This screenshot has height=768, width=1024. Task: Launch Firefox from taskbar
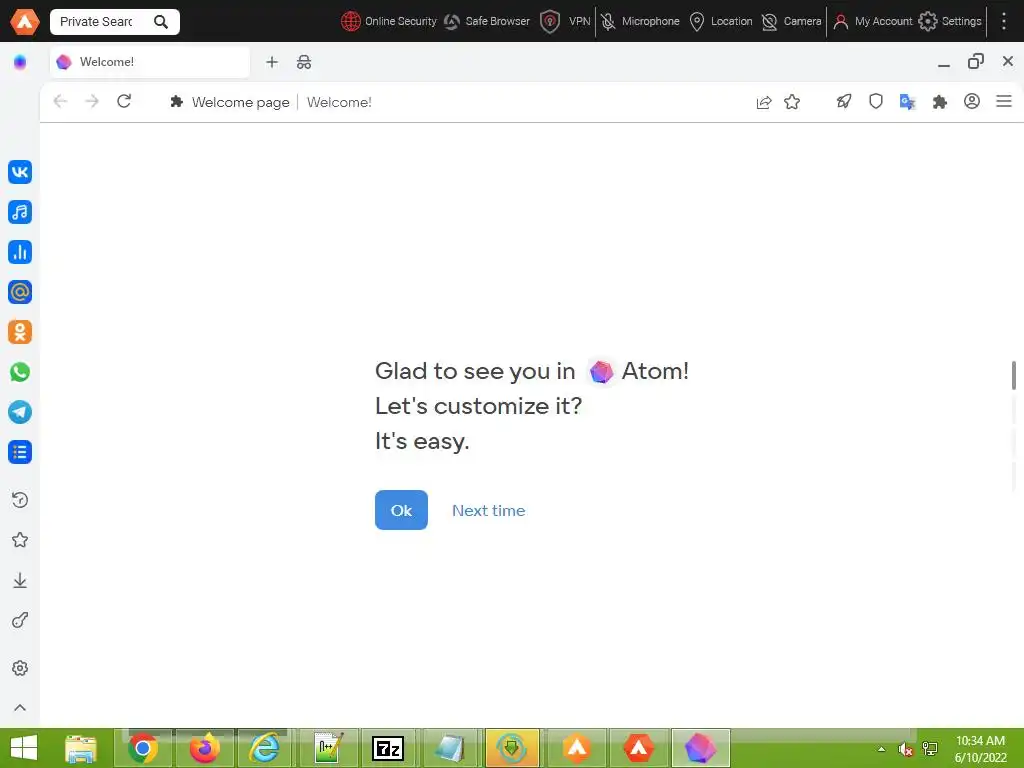204,748
